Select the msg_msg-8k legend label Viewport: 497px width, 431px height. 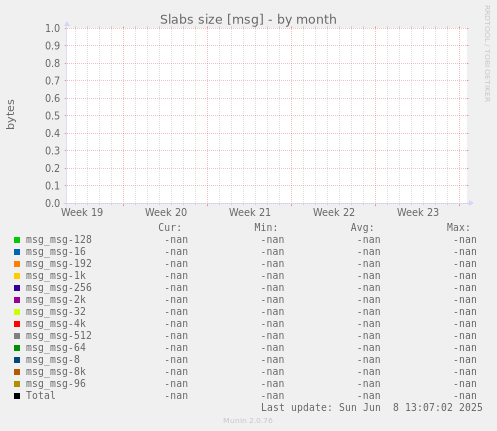tap(56, 372)
